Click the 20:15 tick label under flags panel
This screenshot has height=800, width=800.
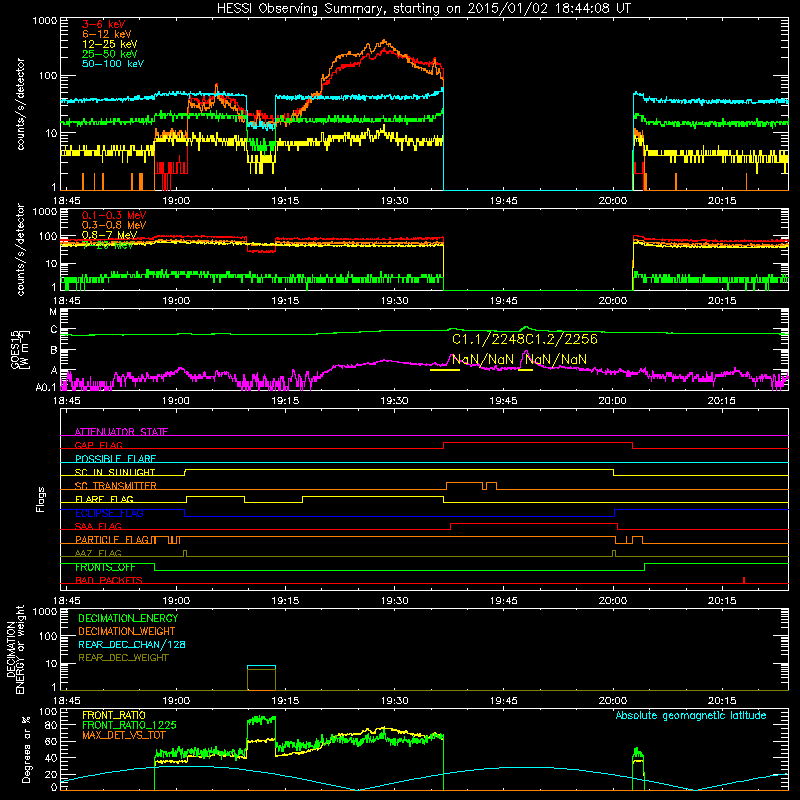tap(722, 601)
